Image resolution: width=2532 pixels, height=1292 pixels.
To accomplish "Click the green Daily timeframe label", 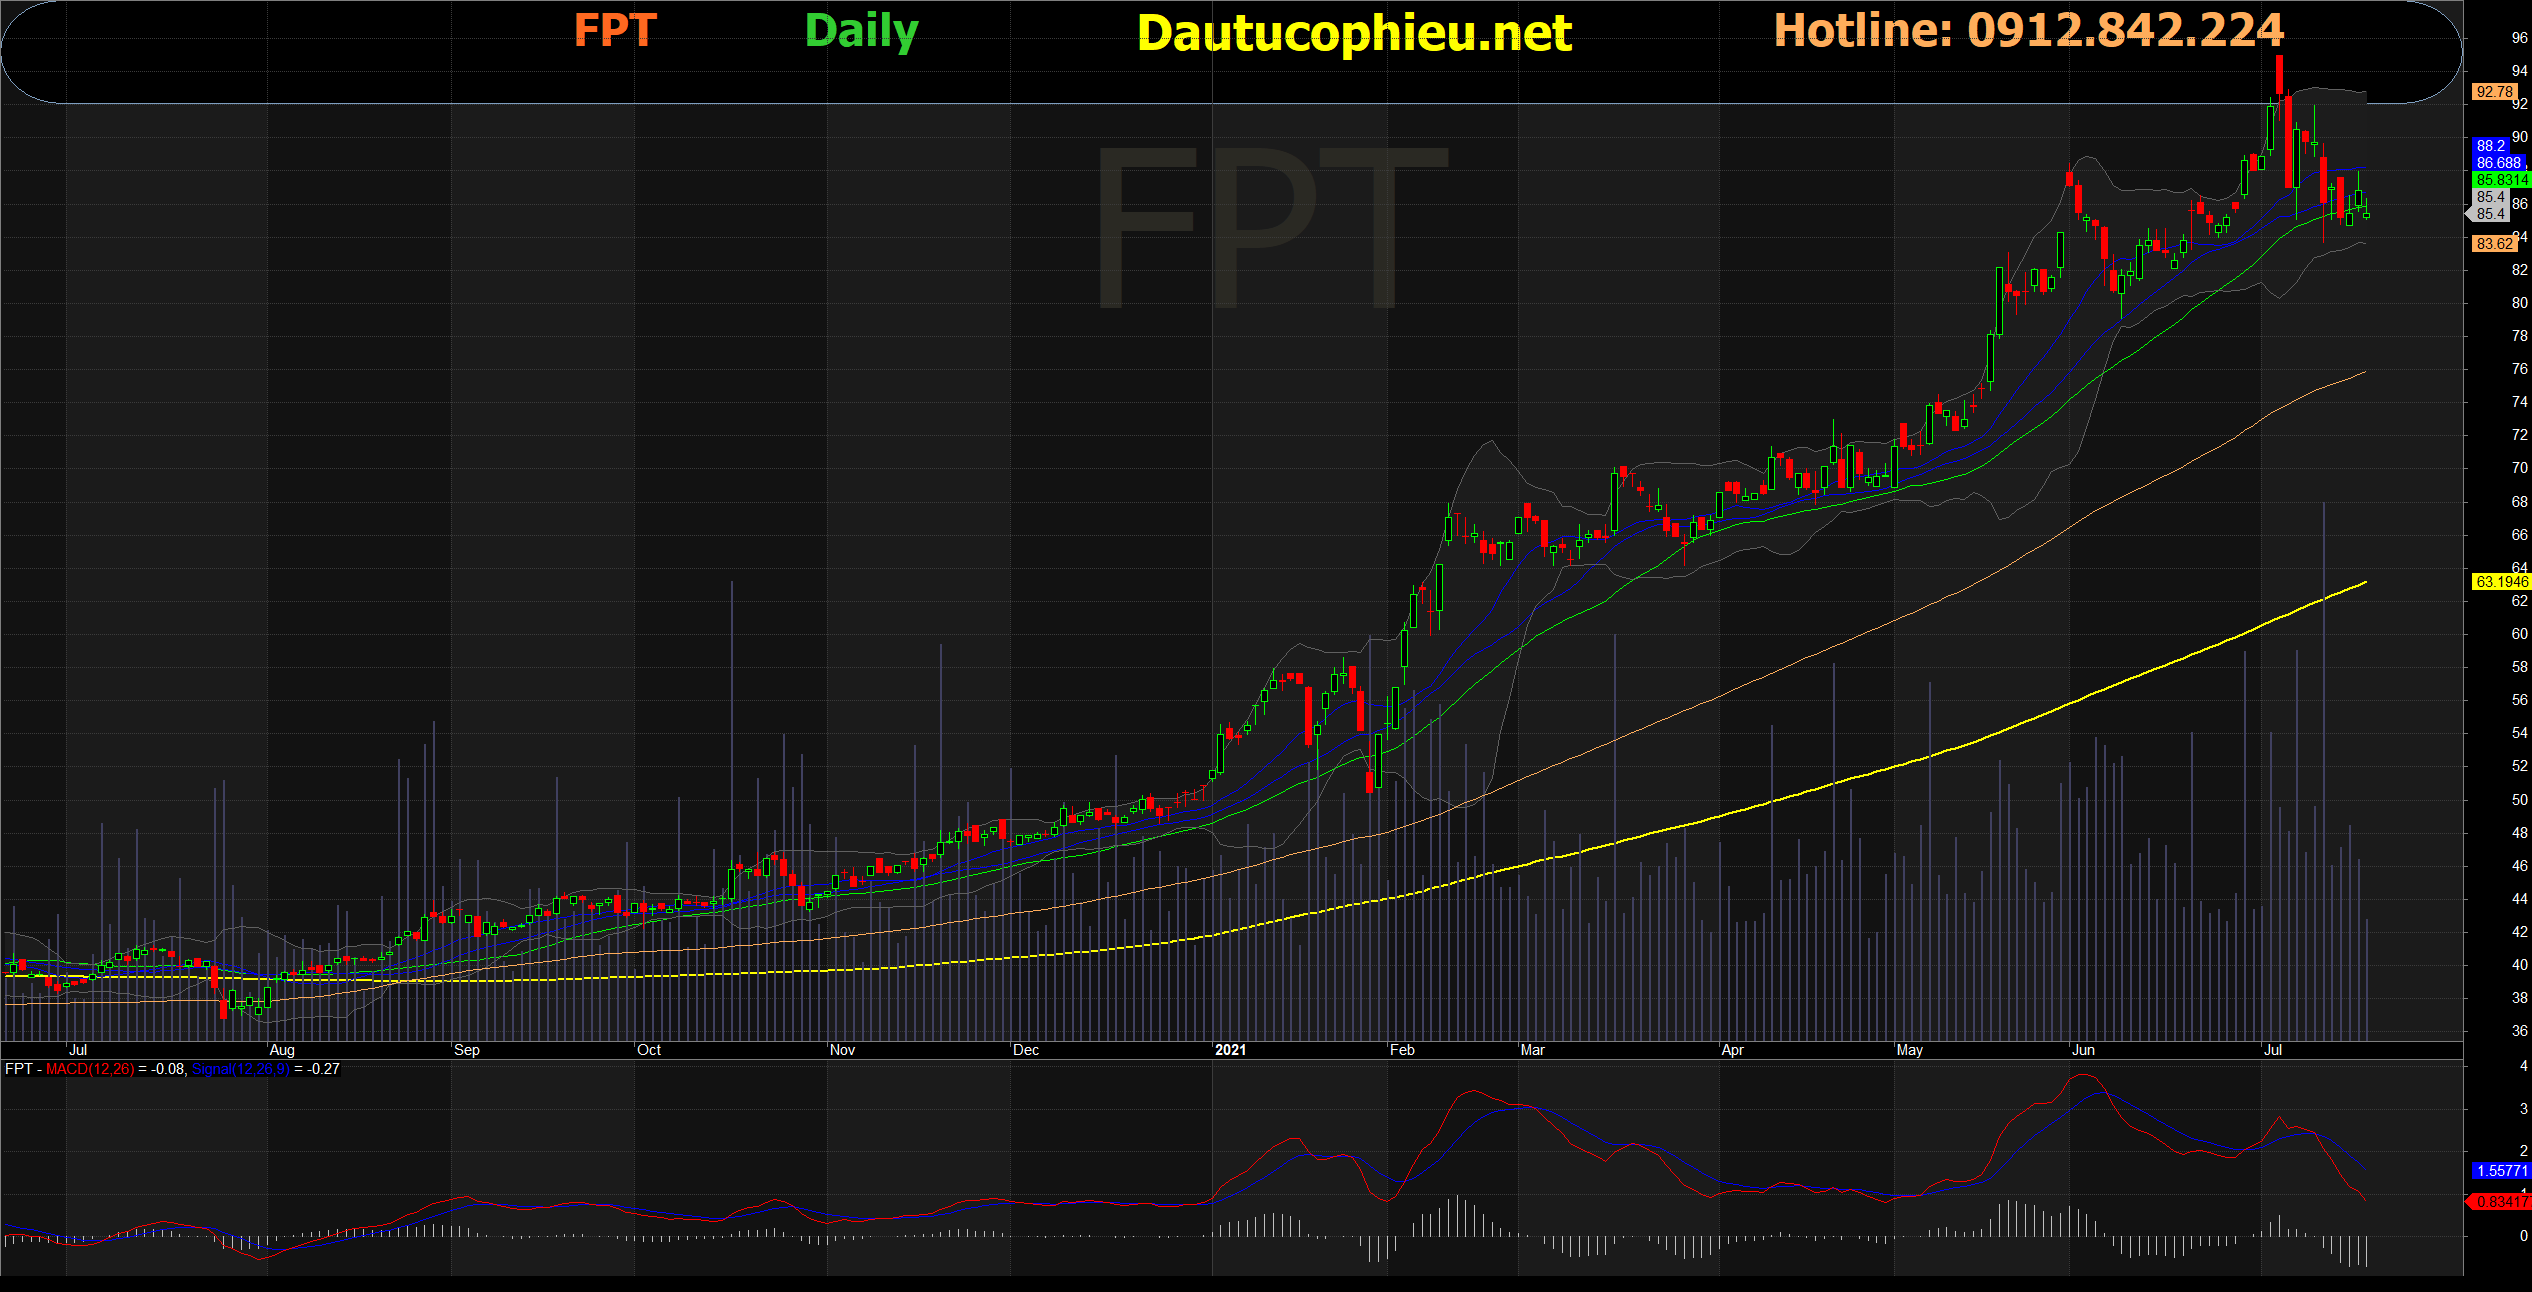I will (861, 31).
